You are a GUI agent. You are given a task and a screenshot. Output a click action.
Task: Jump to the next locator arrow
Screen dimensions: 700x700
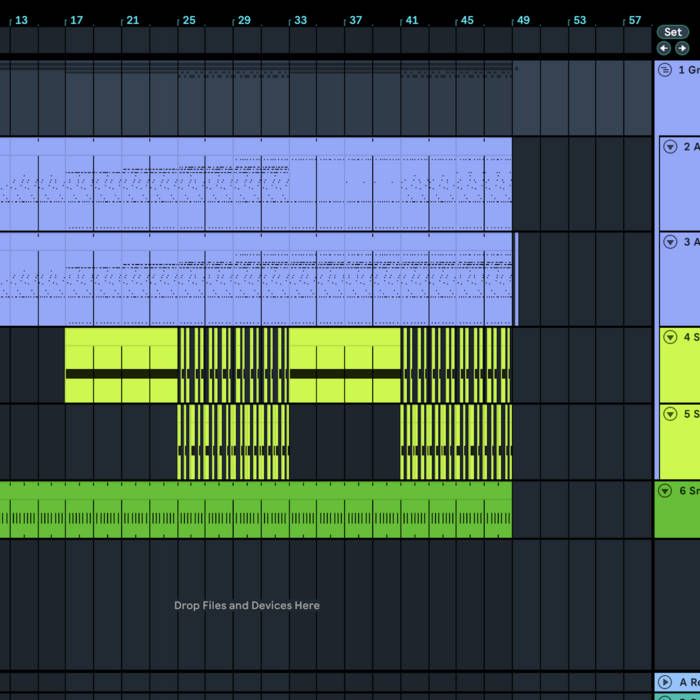pyautogui.click(x=682, y=48)
